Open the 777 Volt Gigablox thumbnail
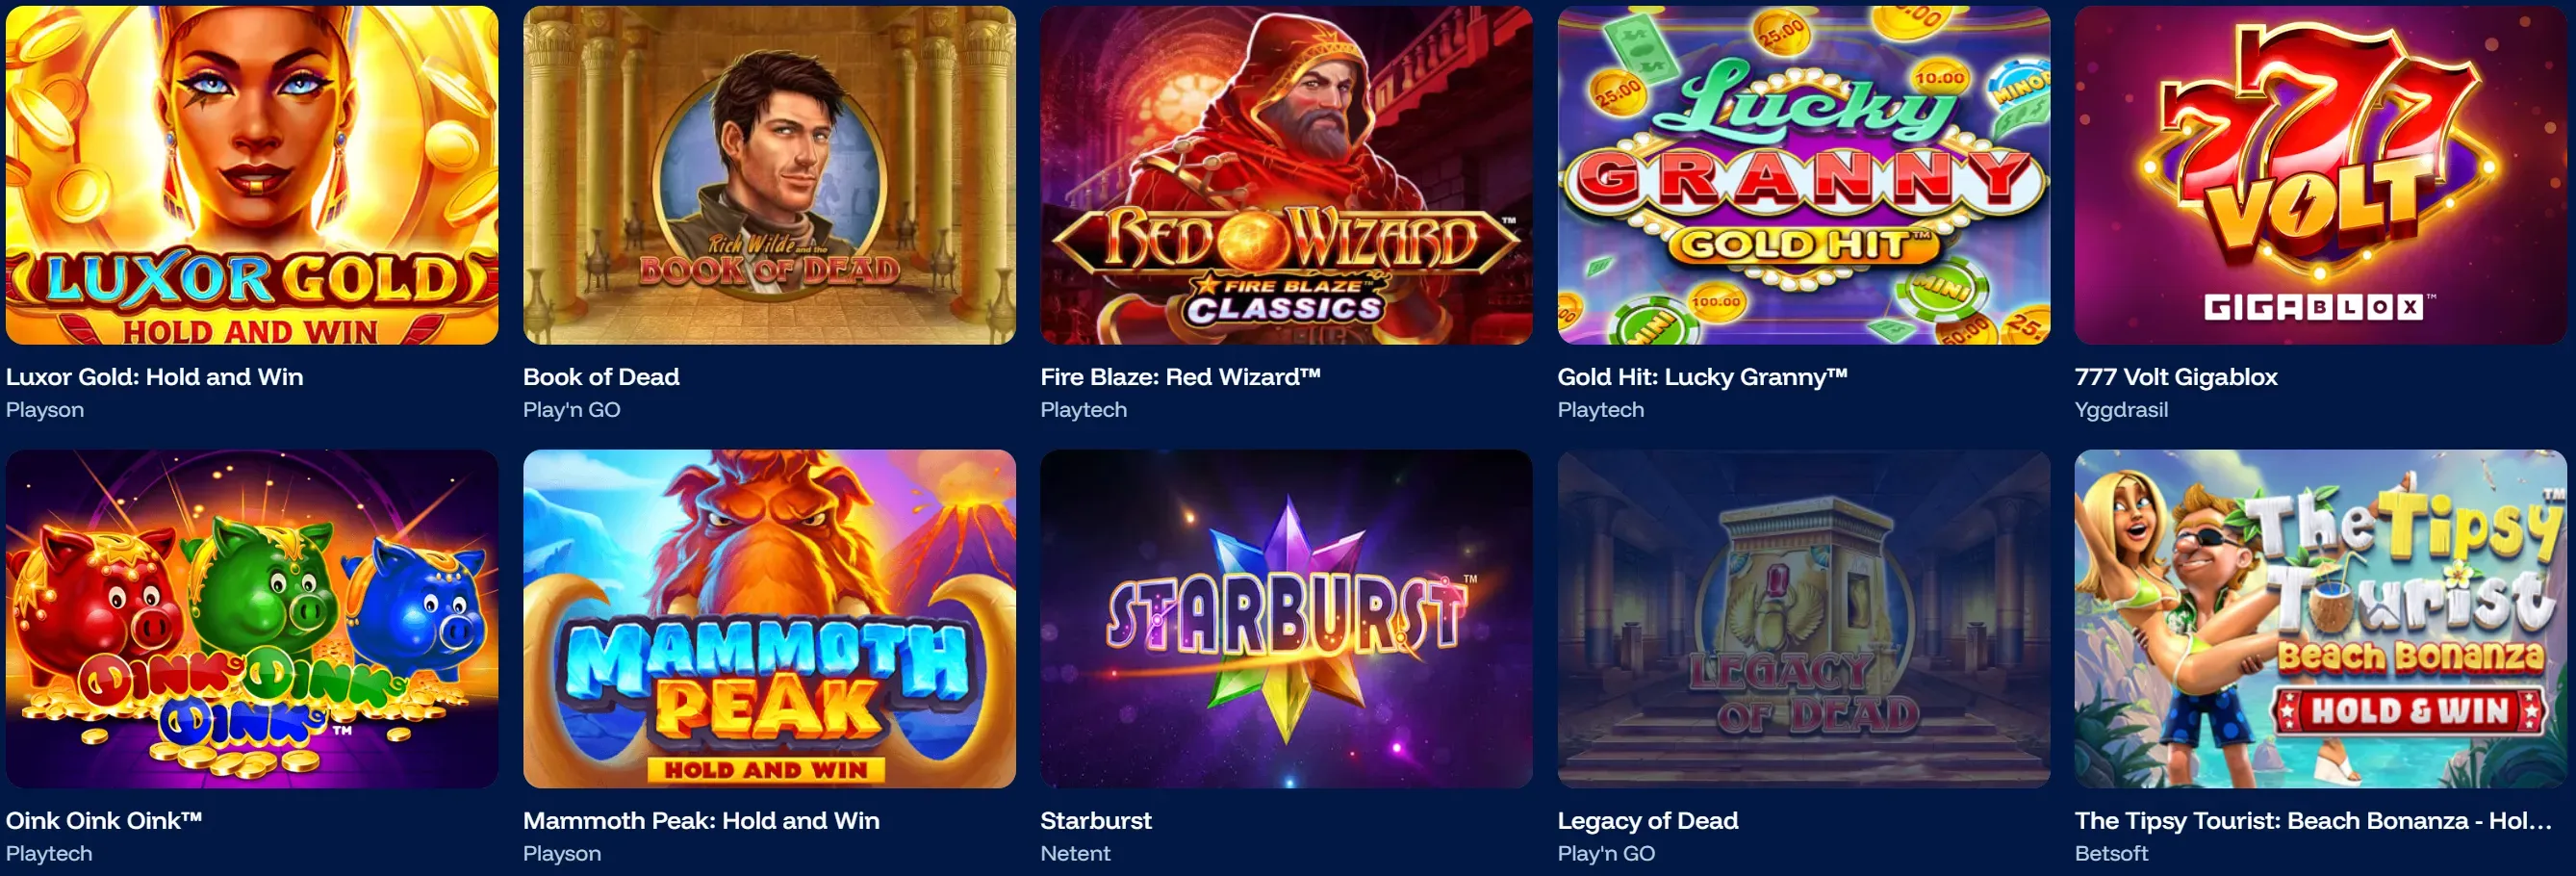This screenshot has width=2576, height=876. coord(2321,175)
